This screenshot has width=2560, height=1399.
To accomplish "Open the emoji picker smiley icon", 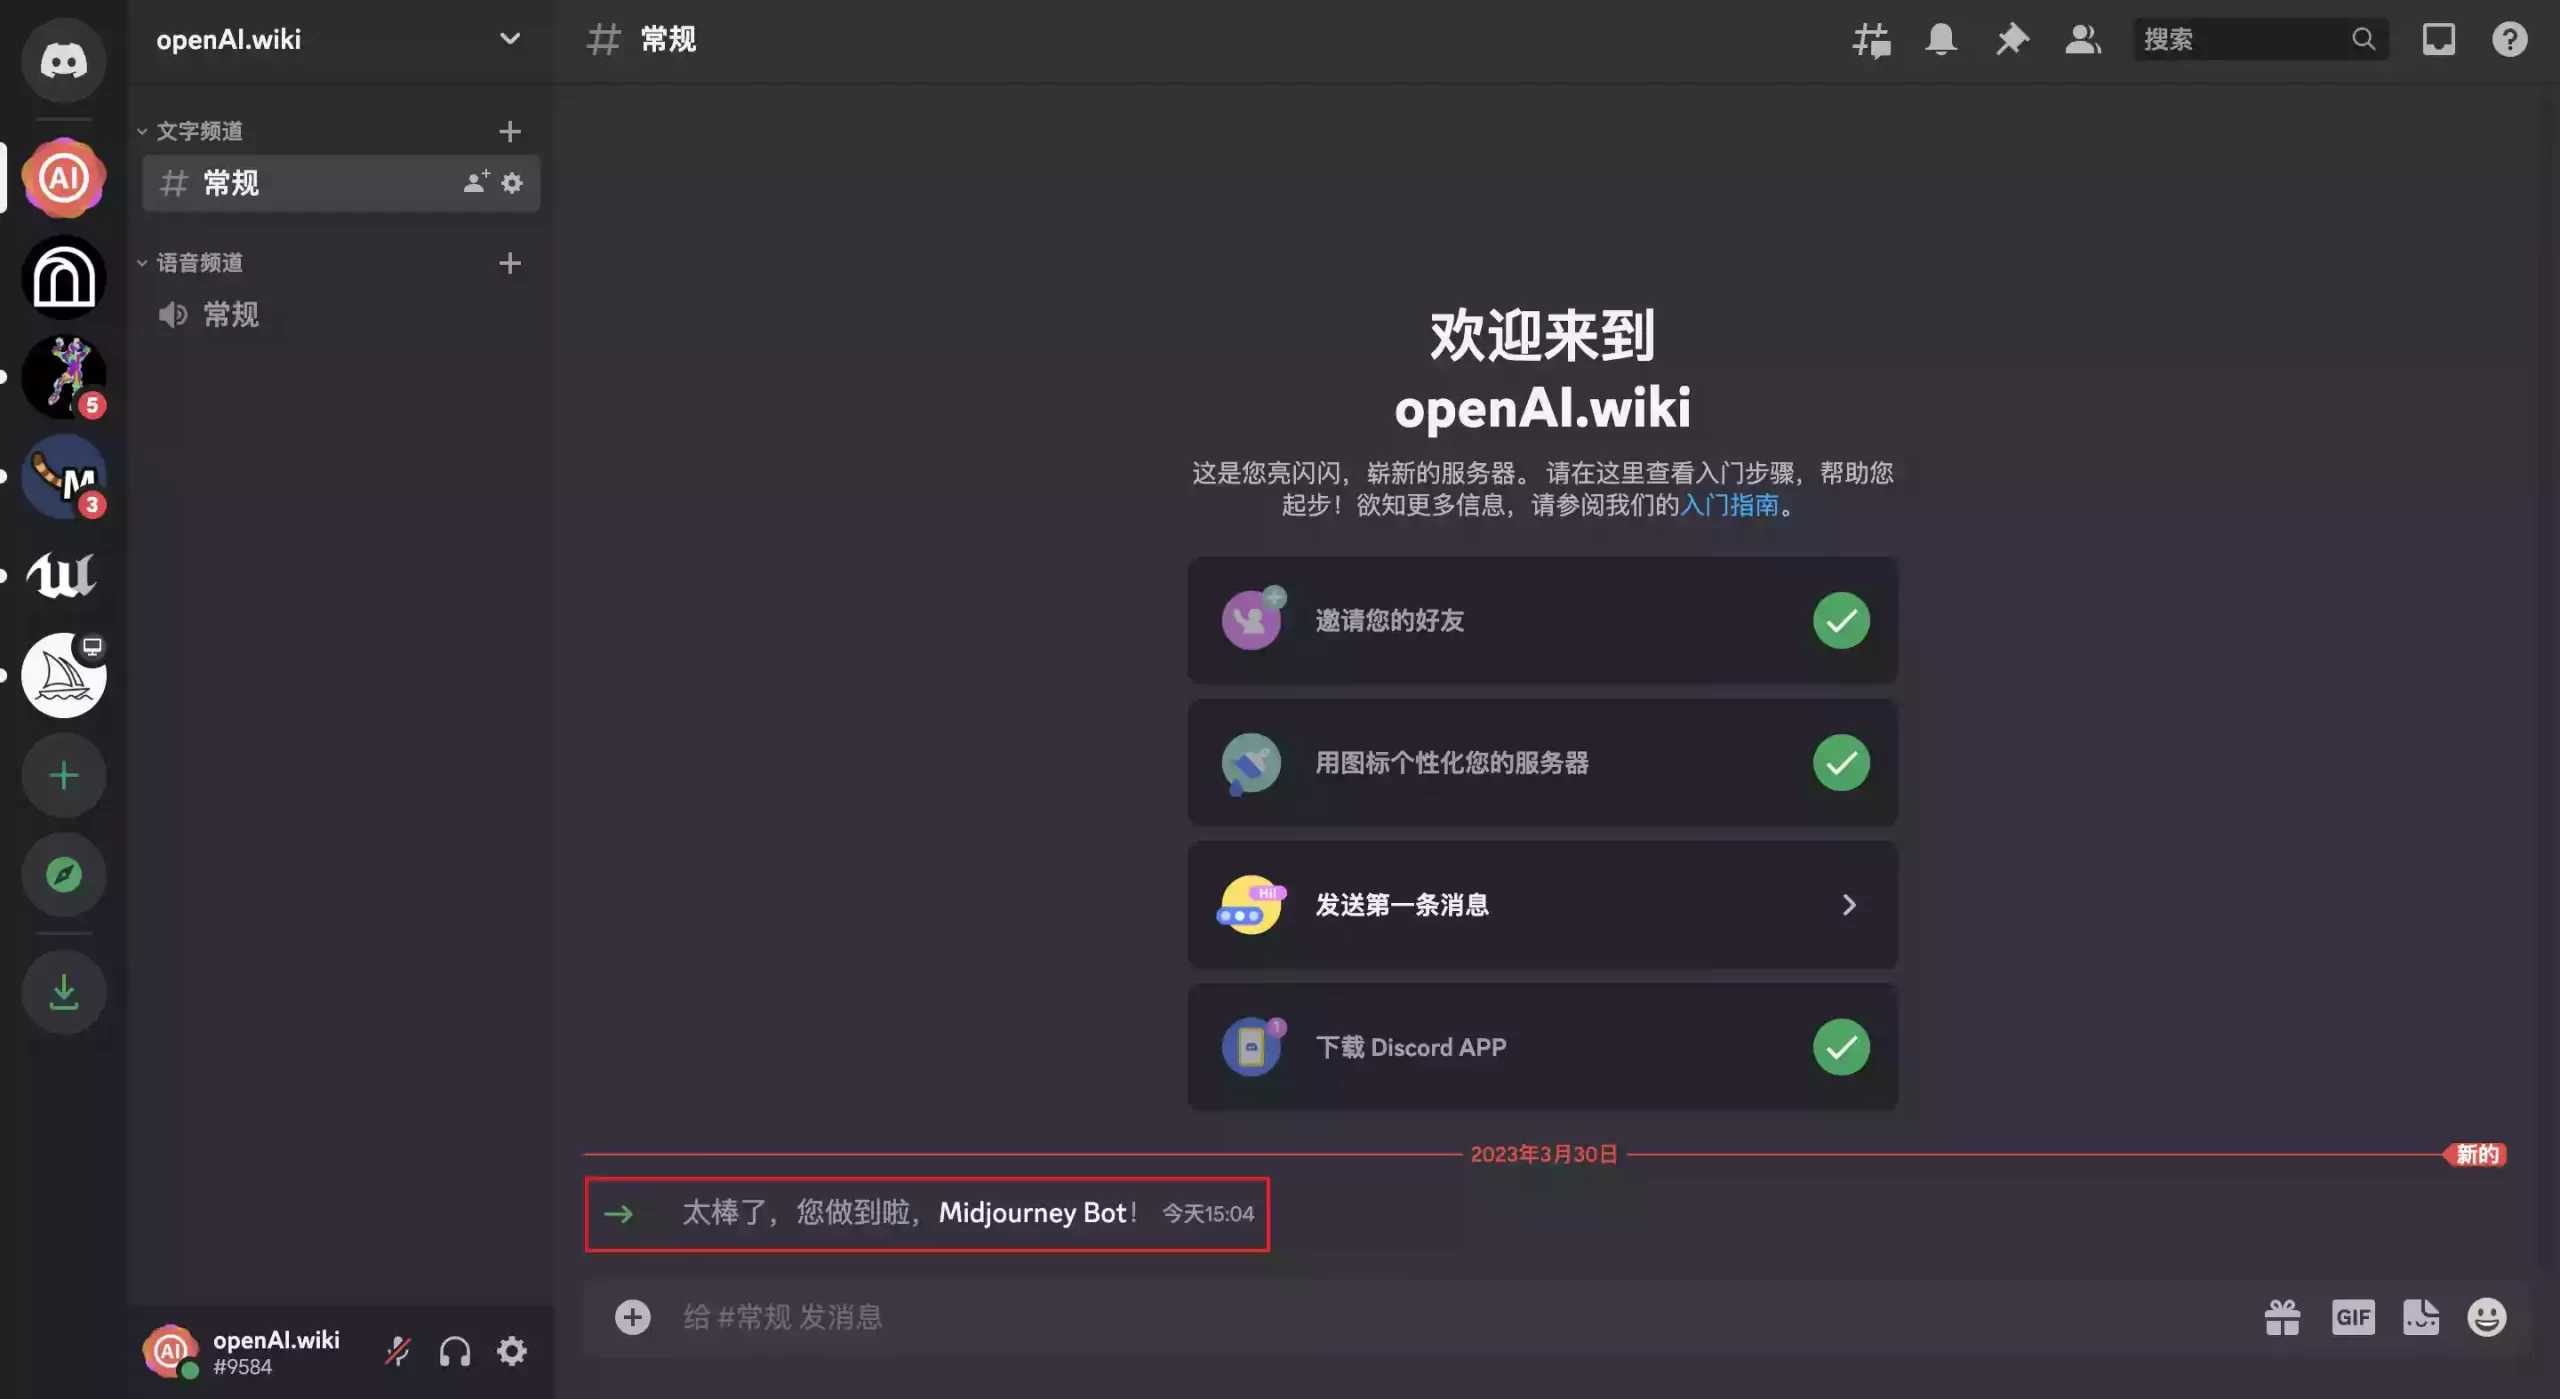I will (2488, 1316).
